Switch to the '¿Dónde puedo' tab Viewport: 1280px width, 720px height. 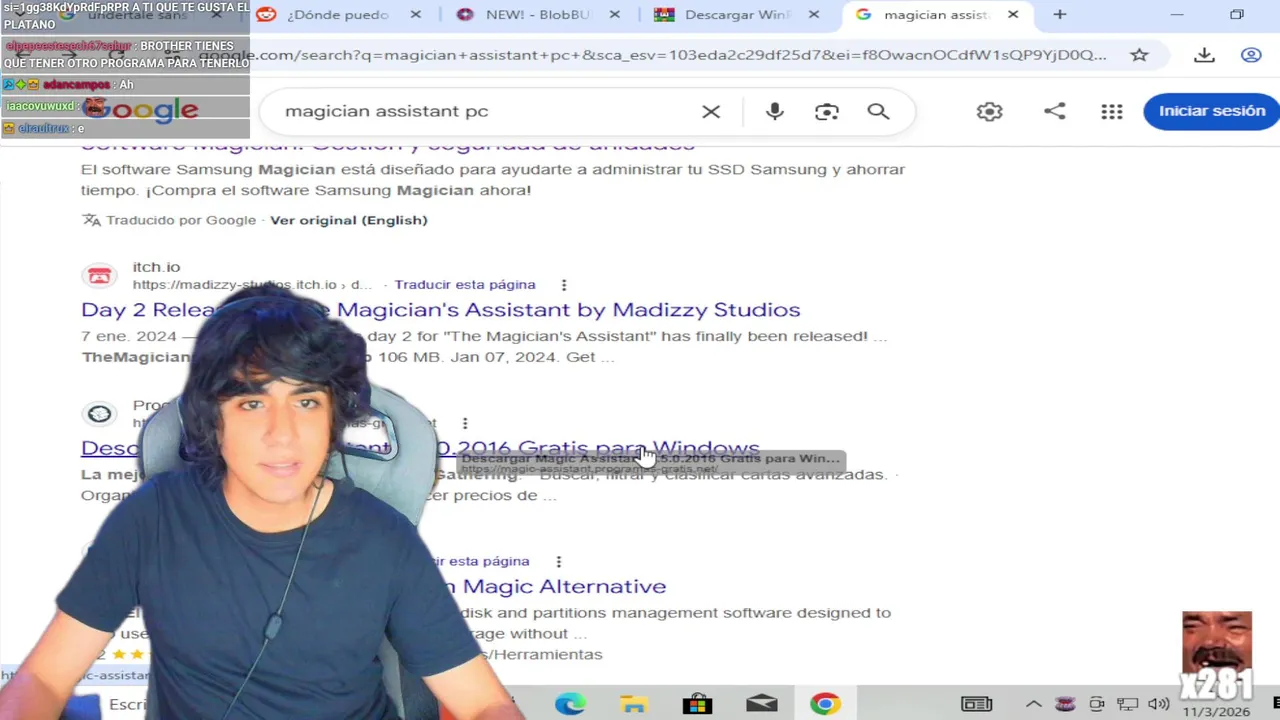[340, 15]
